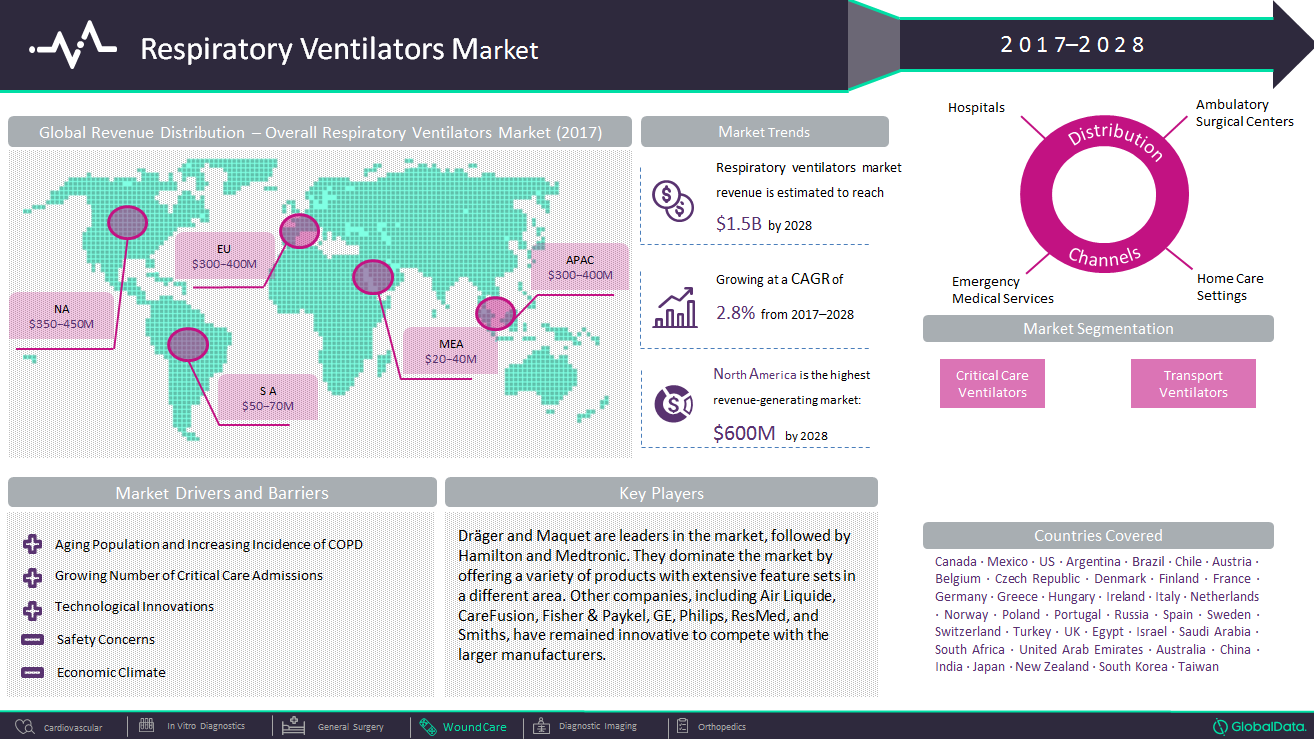The height and width of the screenshot is (739, 1314).
Task: Click the Wound Care bandage icon
Action: (428, 727)
